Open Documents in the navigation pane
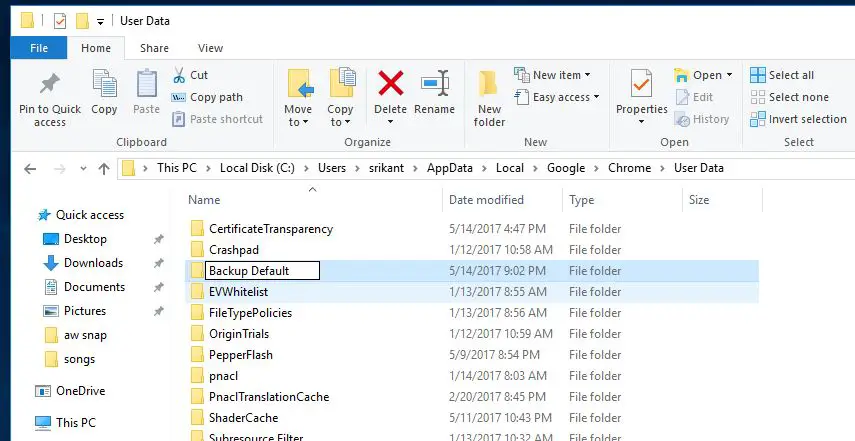 pos(94,287)
